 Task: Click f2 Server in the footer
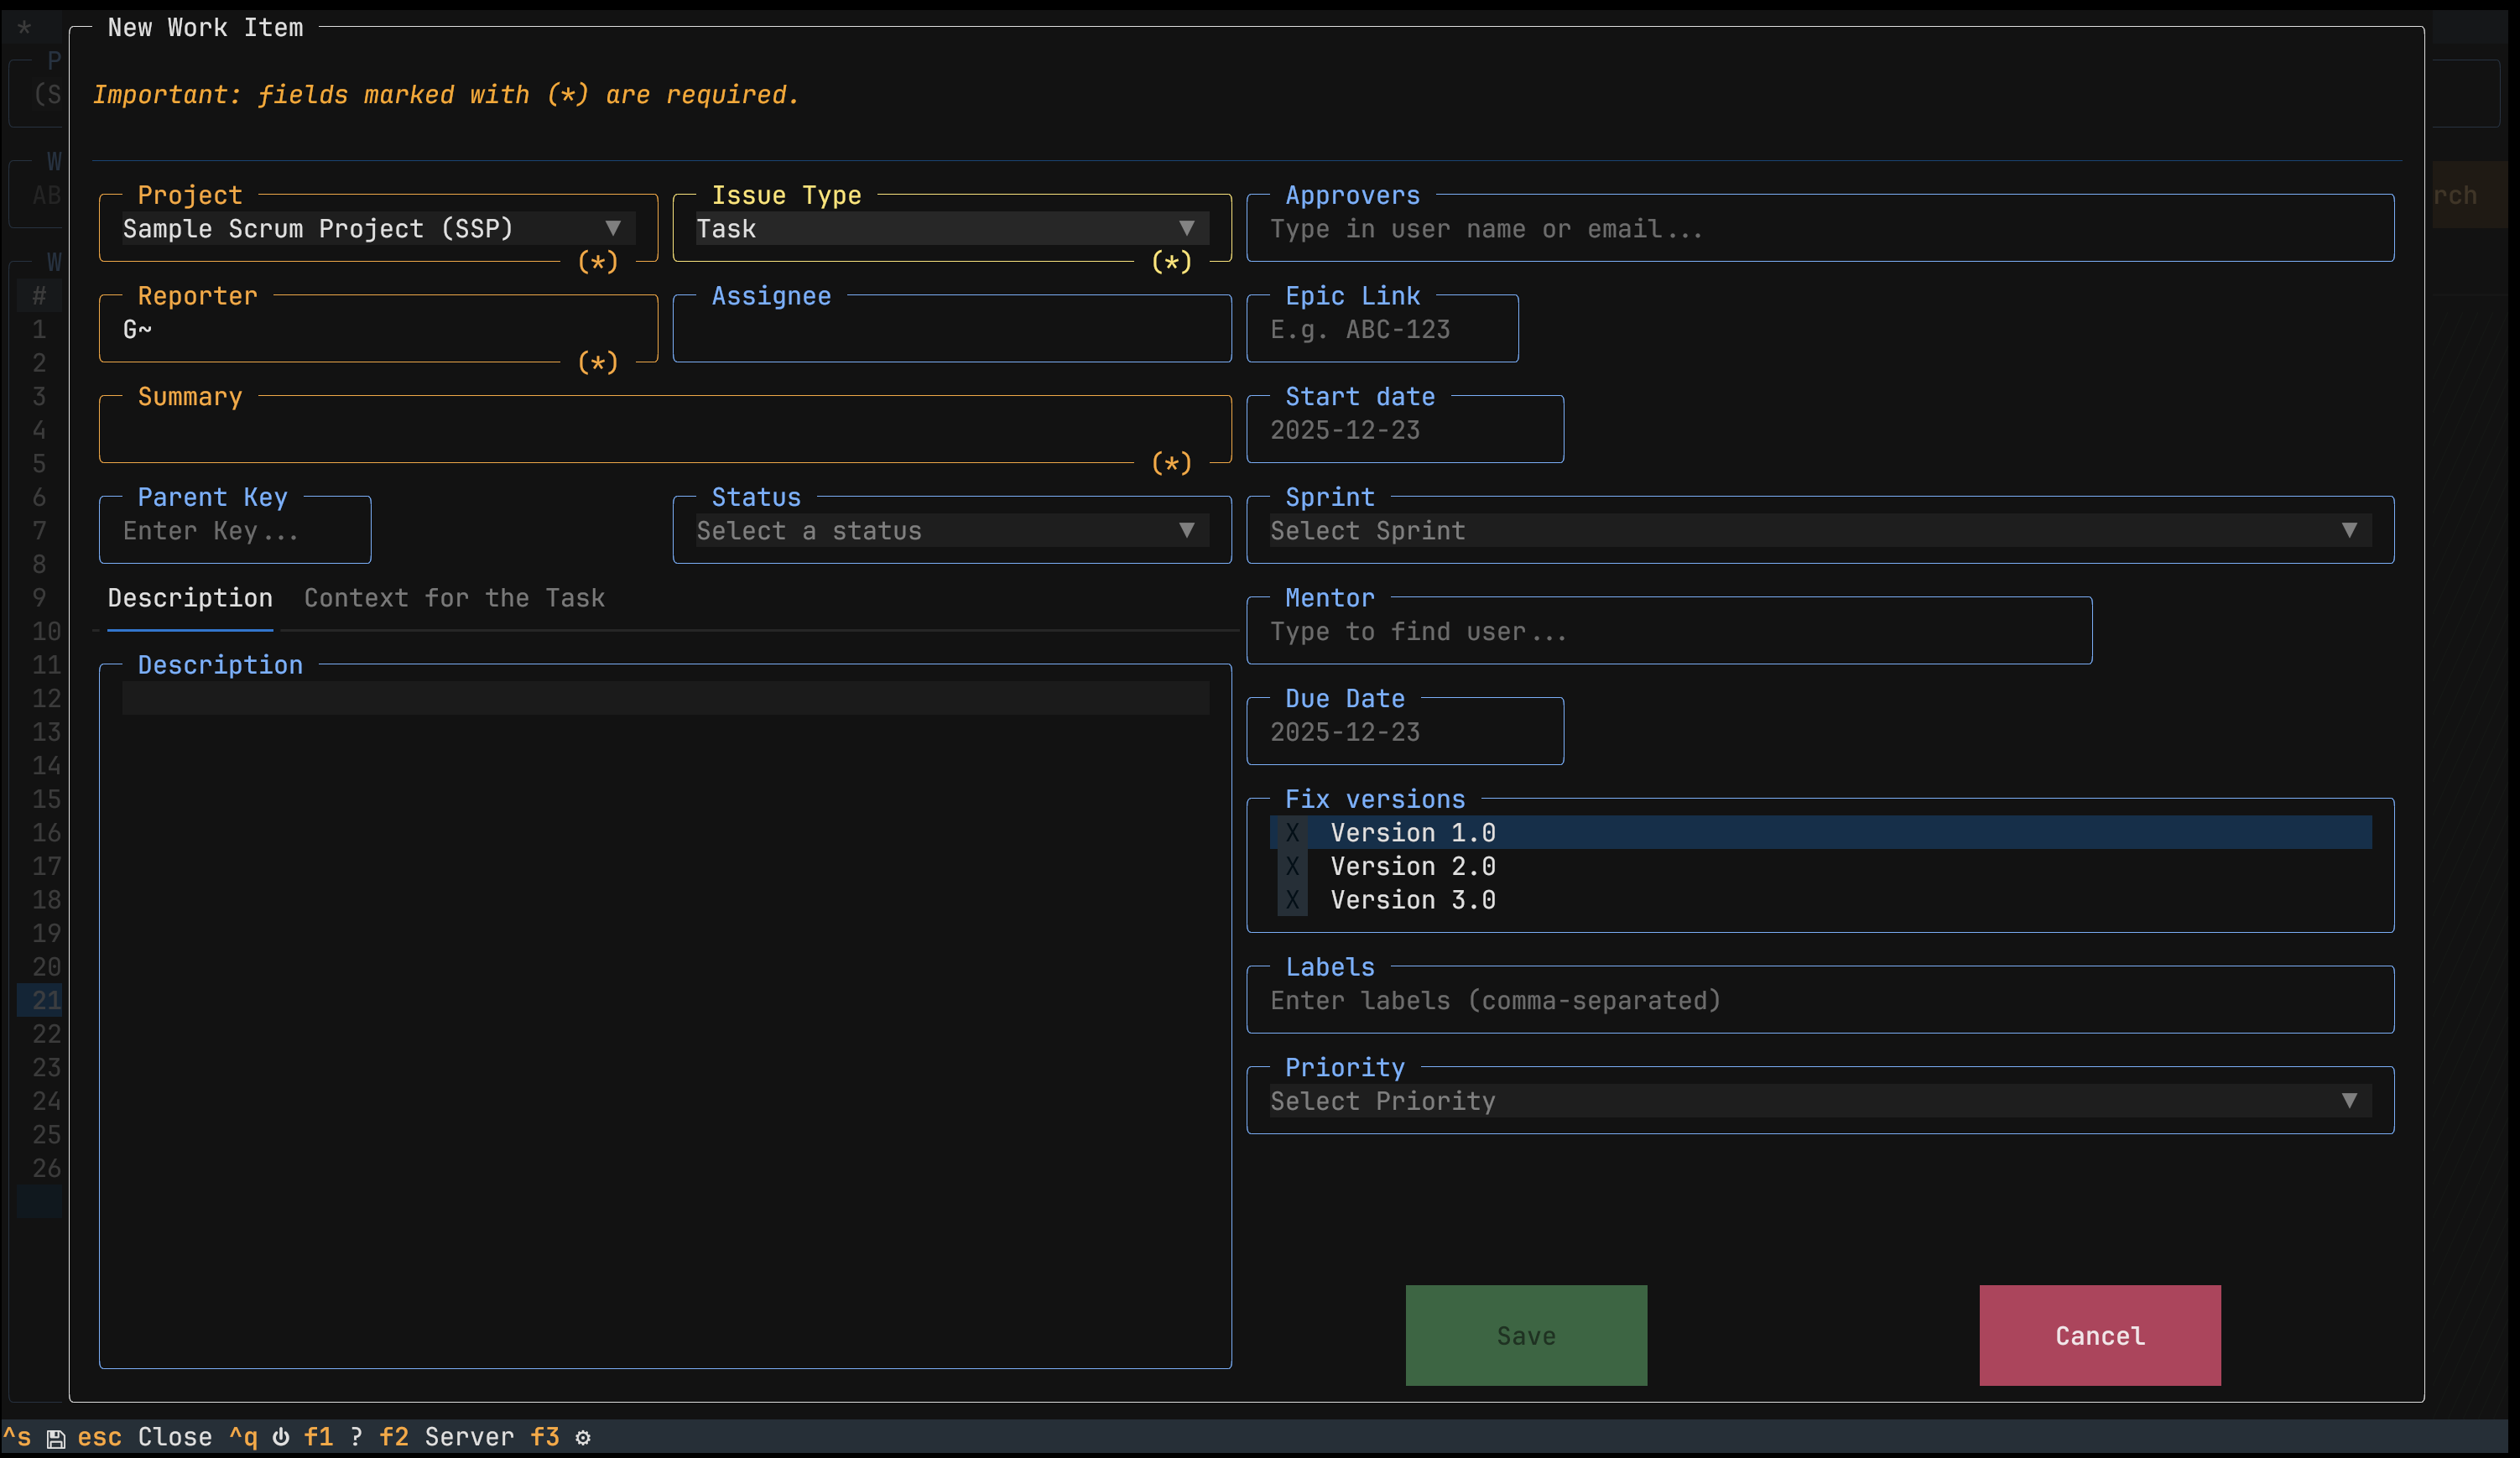pos(446,1437)
